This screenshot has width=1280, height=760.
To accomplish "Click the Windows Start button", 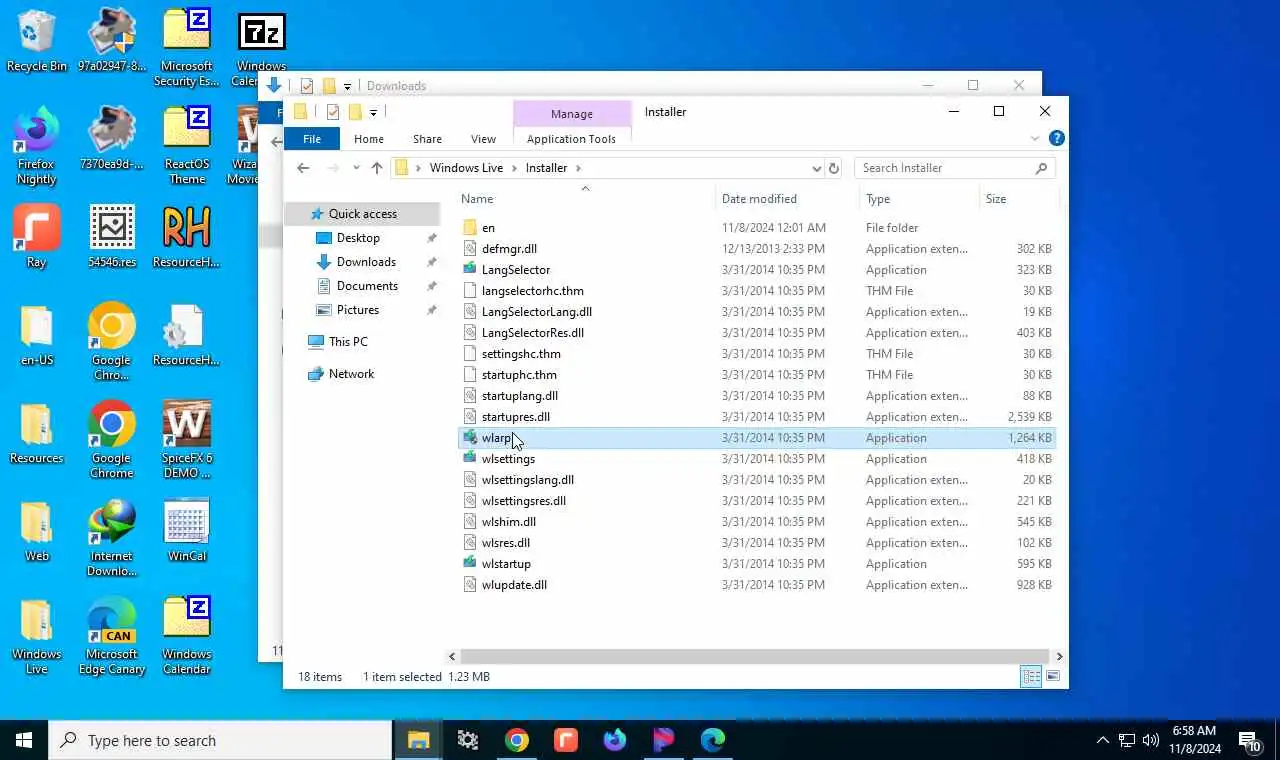I will pyautogui.click(x=24, y=740).
